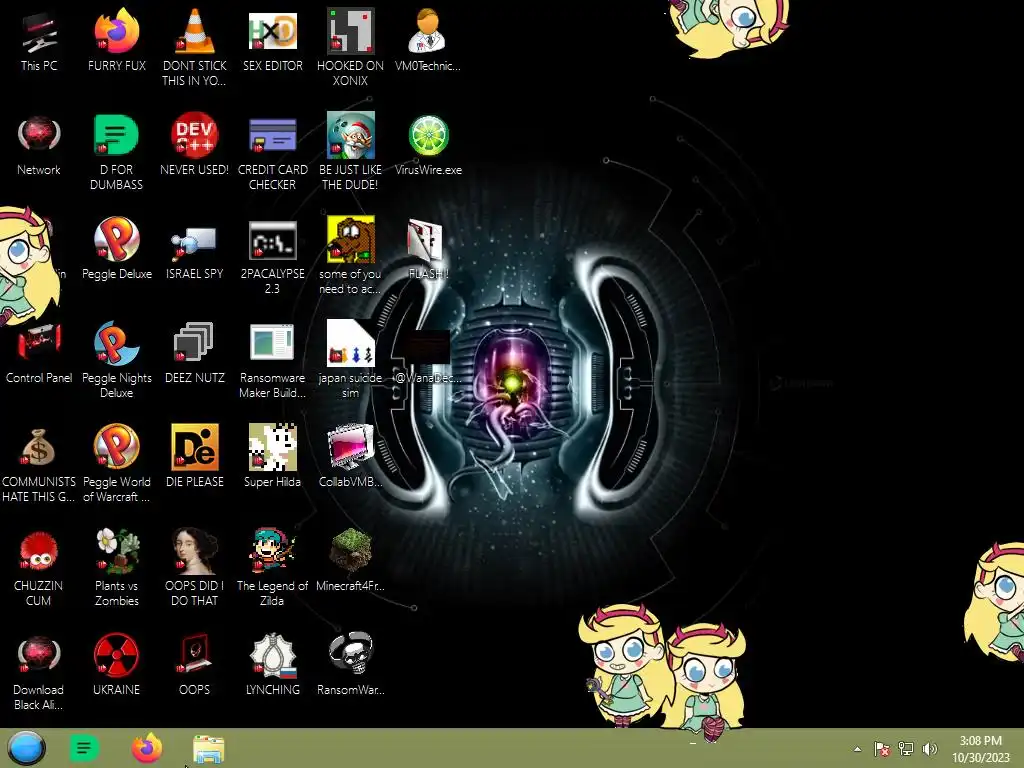
Task: Show hidden tray icons arrow
Action: tap(857, 749)
